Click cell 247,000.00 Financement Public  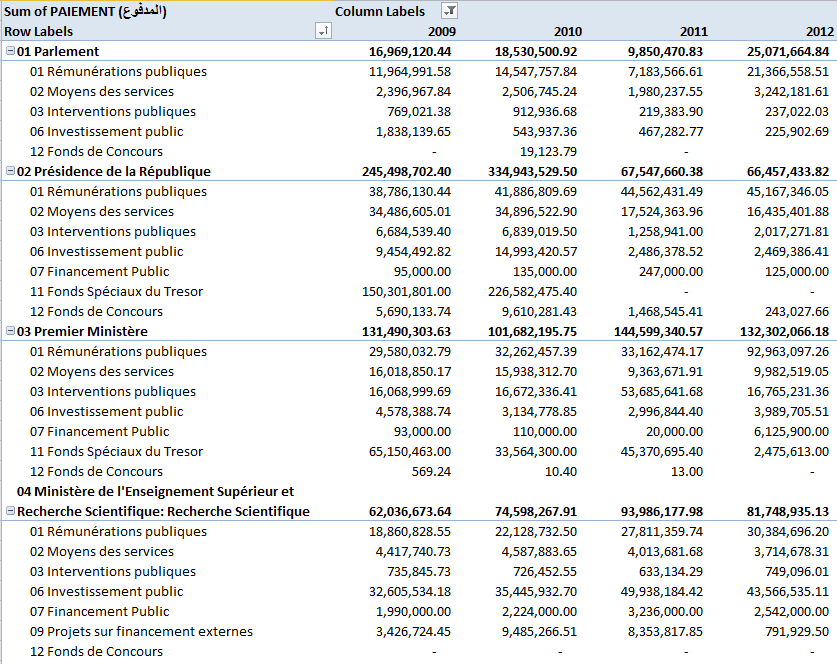coord(671,272)
